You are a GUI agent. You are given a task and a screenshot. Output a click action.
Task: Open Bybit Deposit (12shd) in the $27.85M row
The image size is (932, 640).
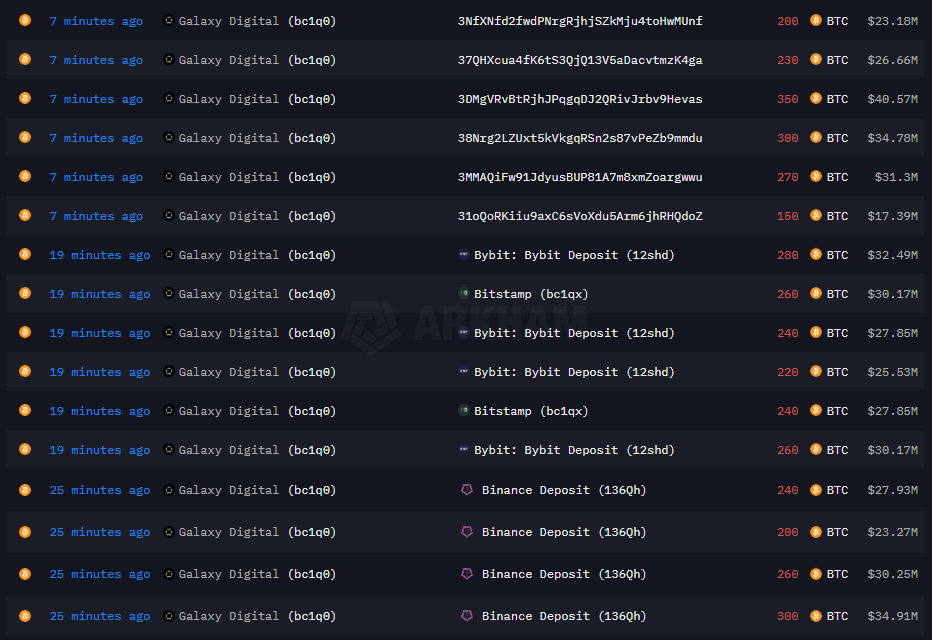(x=574, y=333)
